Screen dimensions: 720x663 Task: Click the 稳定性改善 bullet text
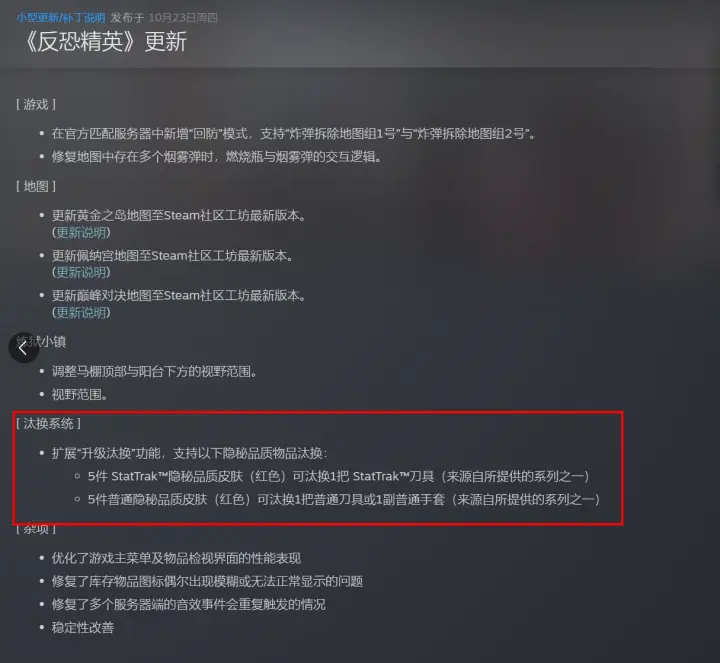83,628
